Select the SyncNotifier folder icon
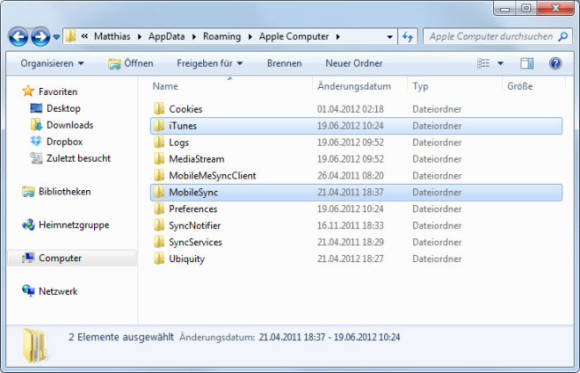The image size is (580, 373). (159, 225)
